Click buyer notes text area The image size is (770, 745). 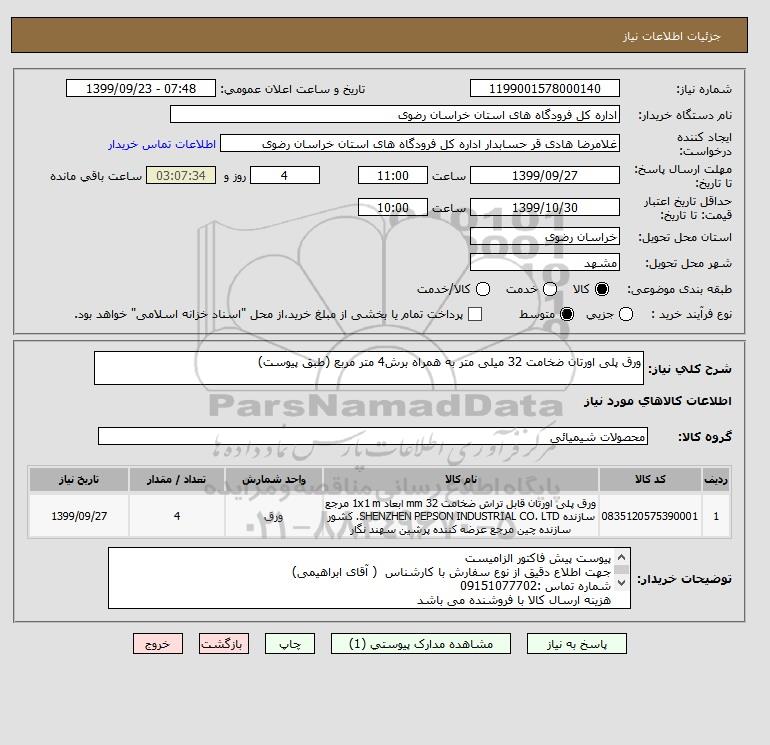pyautogui.click(x=369, y=578)
